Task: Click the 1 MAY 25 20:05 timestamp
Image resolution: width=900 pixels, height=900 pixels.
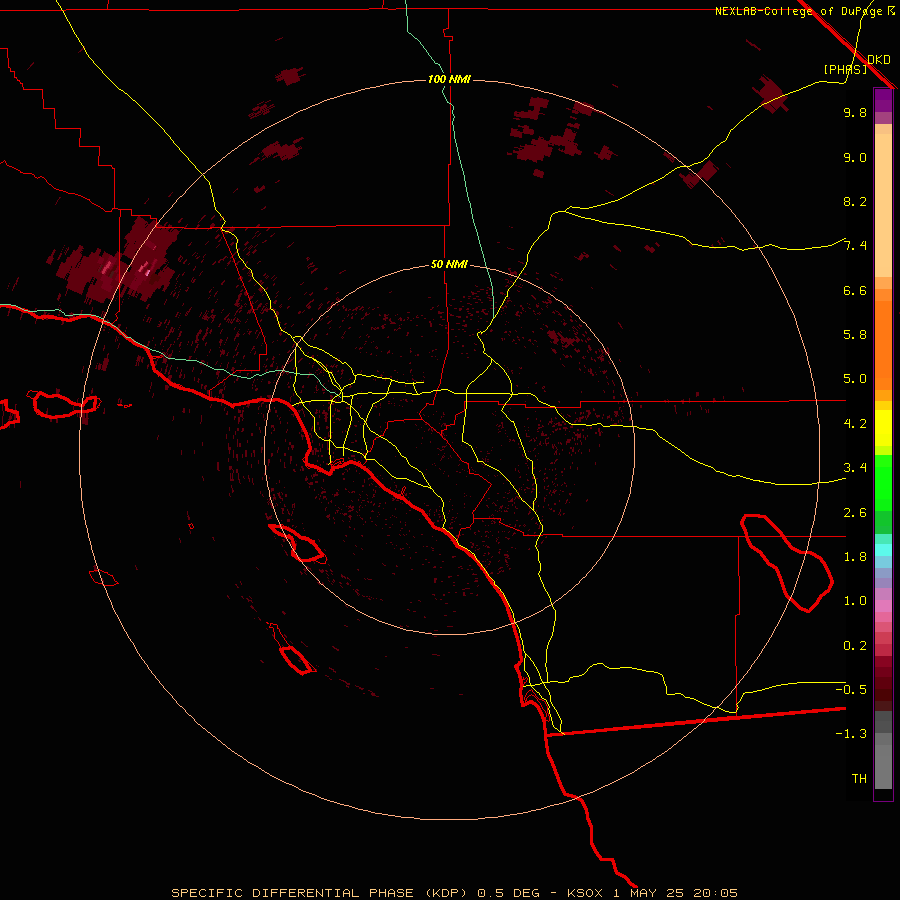Action: (x=675, y=893)
